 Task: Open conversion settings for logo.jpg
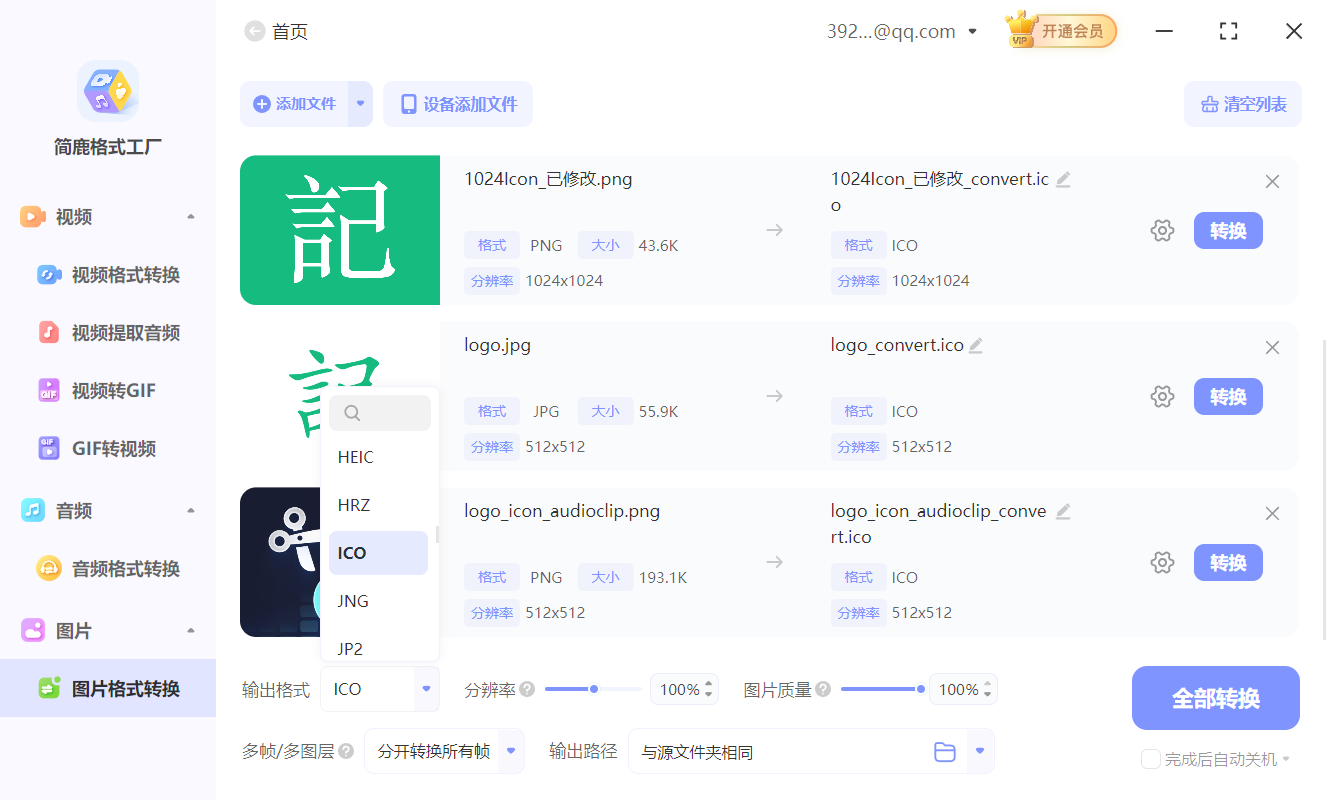click(x=1162, y=396)
